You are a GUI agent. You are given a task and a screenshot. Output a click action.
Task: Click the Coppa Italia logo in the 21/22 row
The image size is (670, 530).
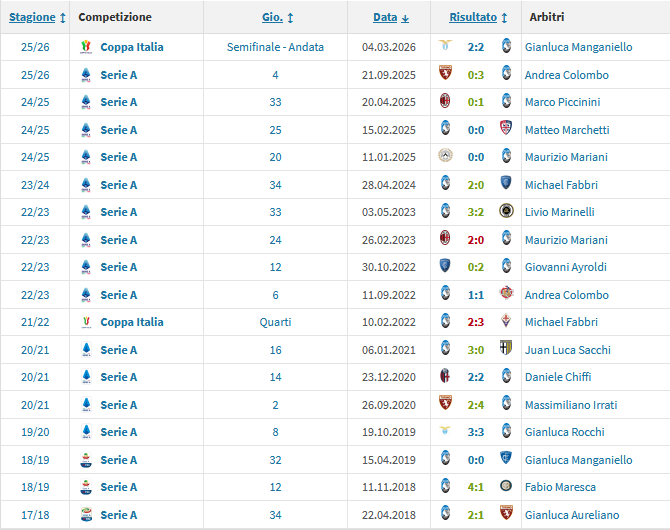tap(85, 322)
